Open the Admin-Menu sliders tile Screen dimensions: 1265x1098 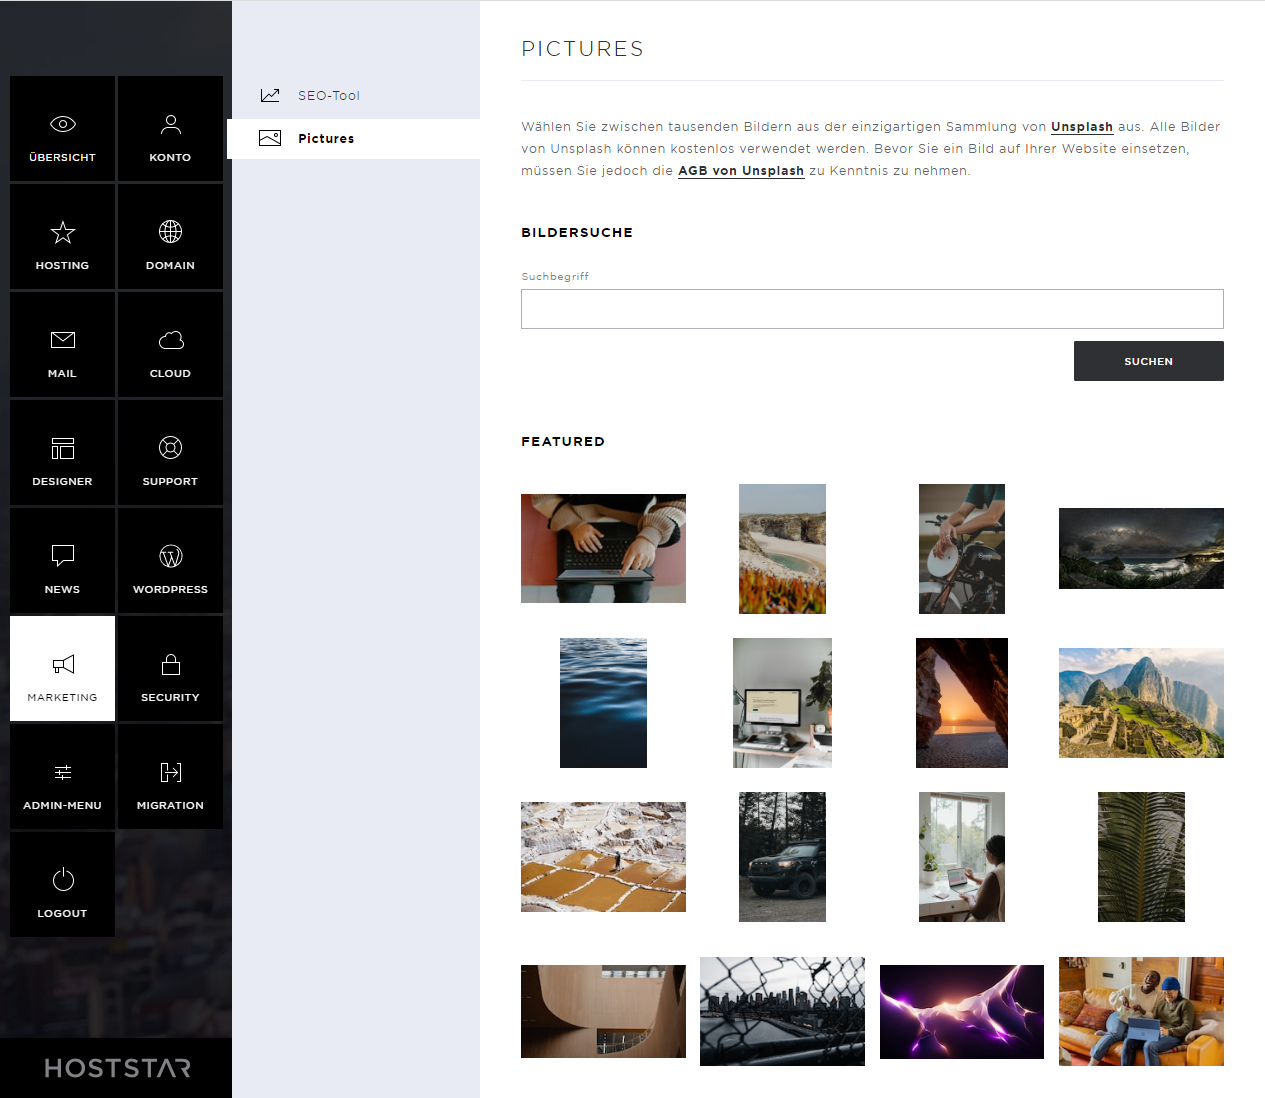click(x=62, y=777)
